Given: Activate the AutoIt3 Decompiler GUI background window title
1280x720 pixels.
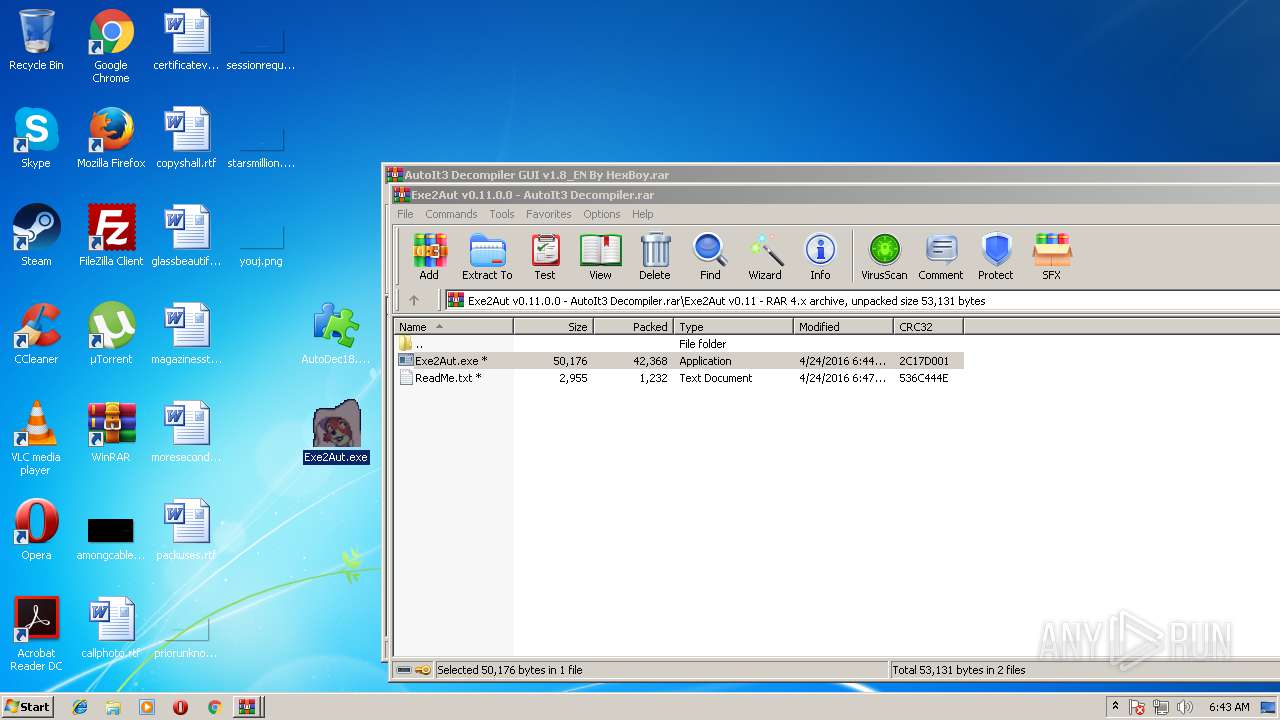Looking at the screenshot, I should (537, 175).
